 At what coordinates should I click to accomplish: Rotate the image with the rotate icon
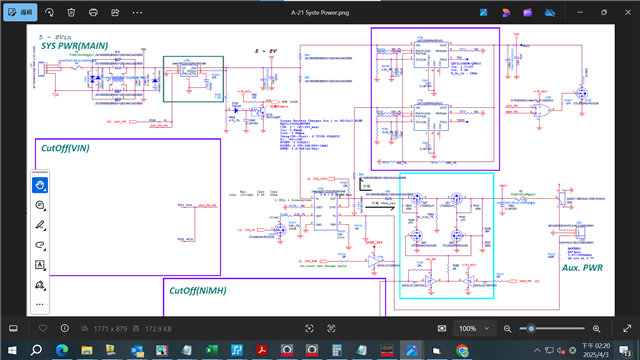49,13
